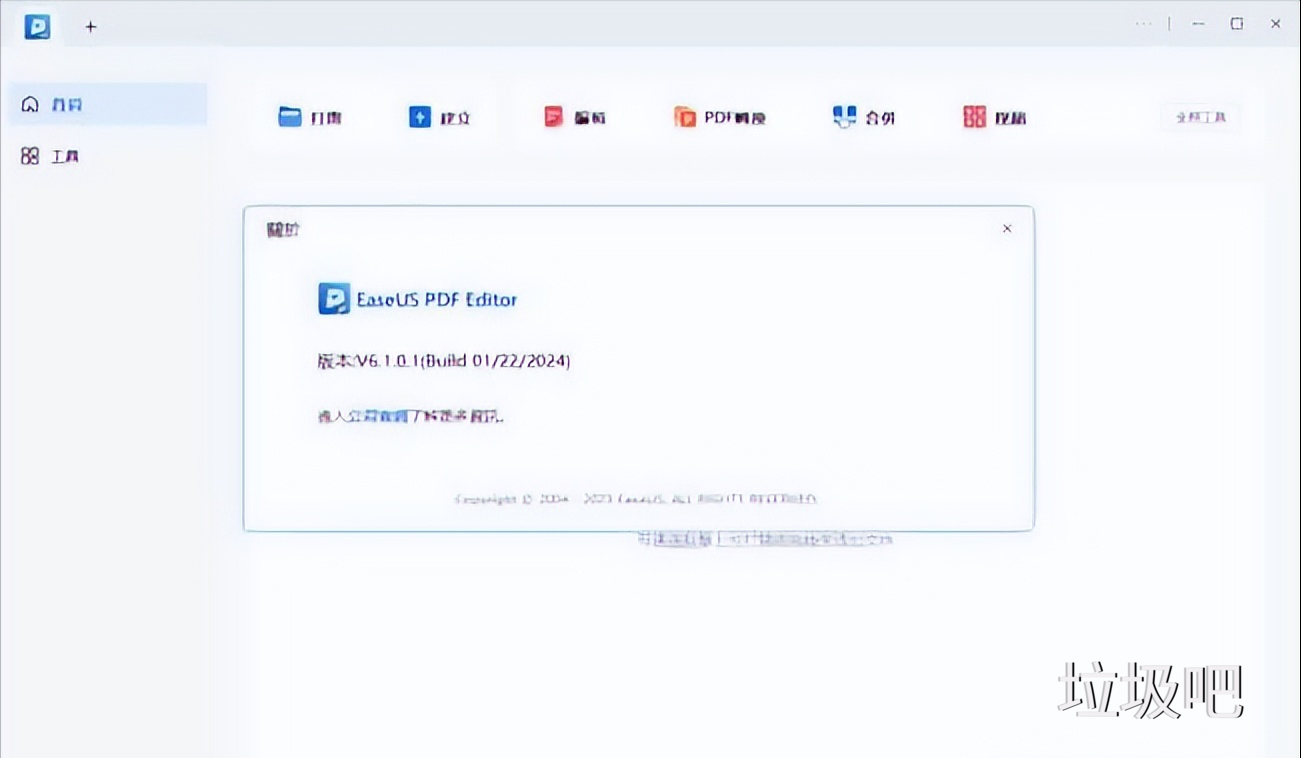The width and height of the screenshot is (1301, 758).
Task: Close the 关于 about dialog
Action: click(x=1007, y=228)
